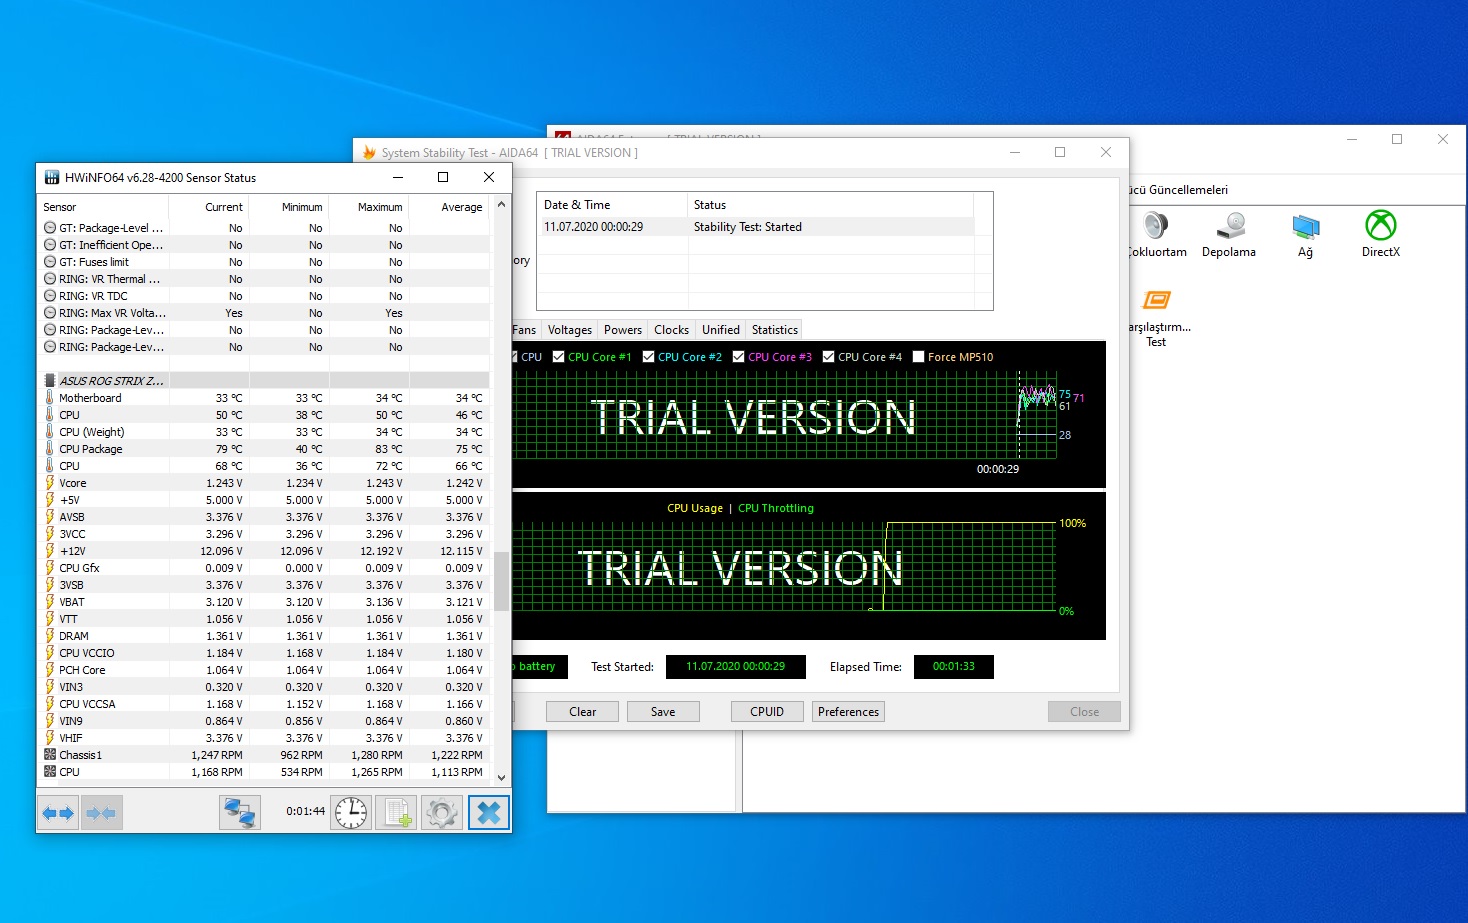This screenshot has width=1468, height=923.
Task: Click the Save button in stability test
Action: 663,711
